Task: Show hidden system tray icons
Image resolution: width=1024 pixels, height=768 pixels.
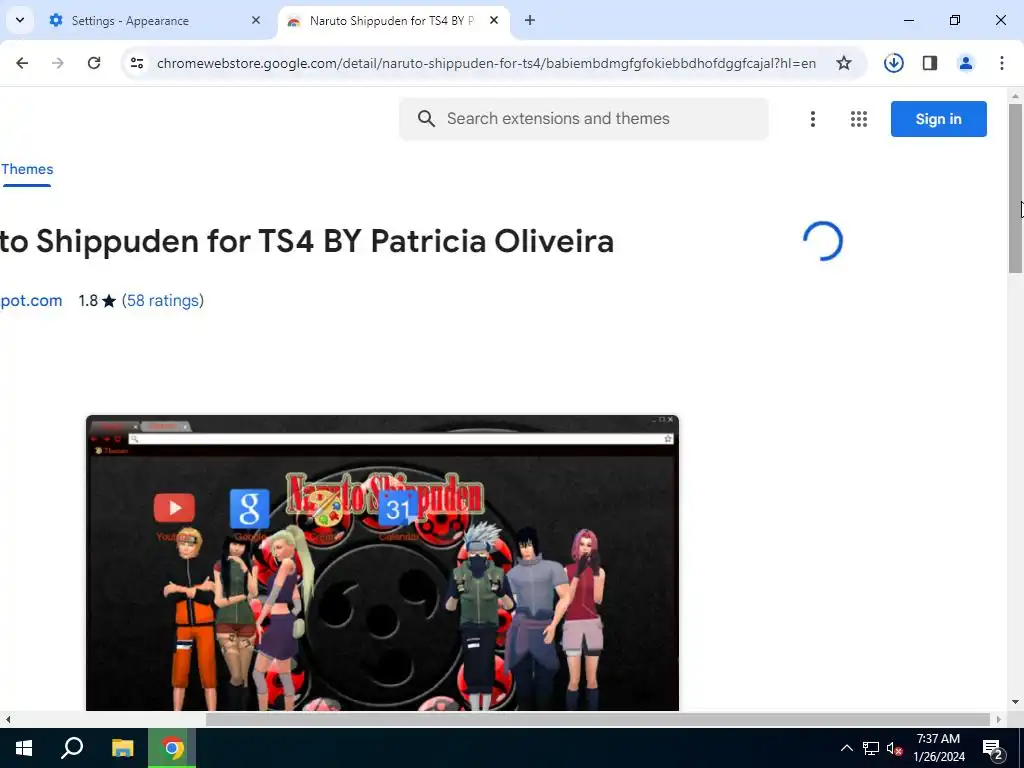Action: click(x=846, y=748)
